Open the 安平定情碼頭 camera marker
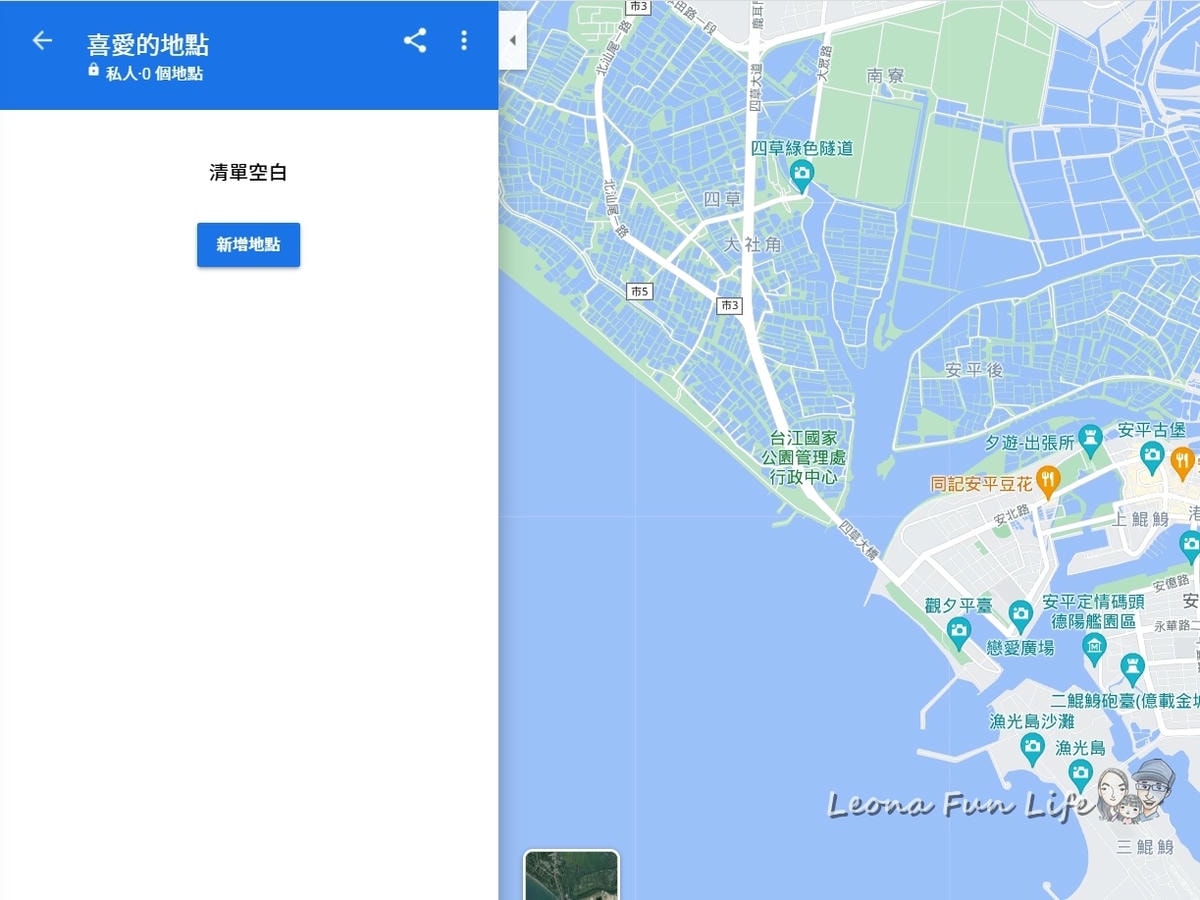This screenshot has height=900, width=1200. point(1020,612)
